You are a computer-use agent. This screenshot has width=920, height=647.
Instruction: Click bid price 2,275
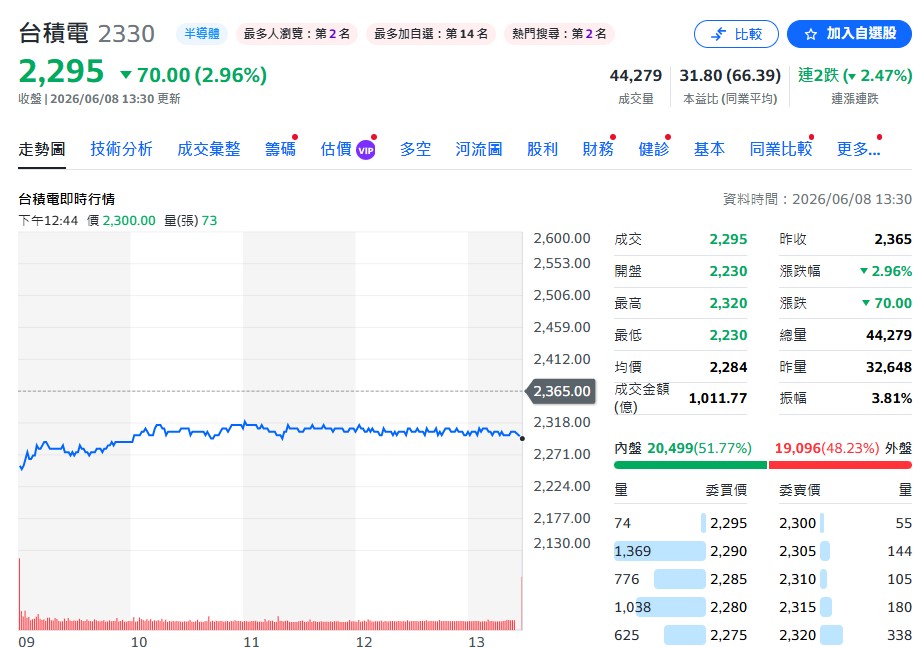coord(728,635)
